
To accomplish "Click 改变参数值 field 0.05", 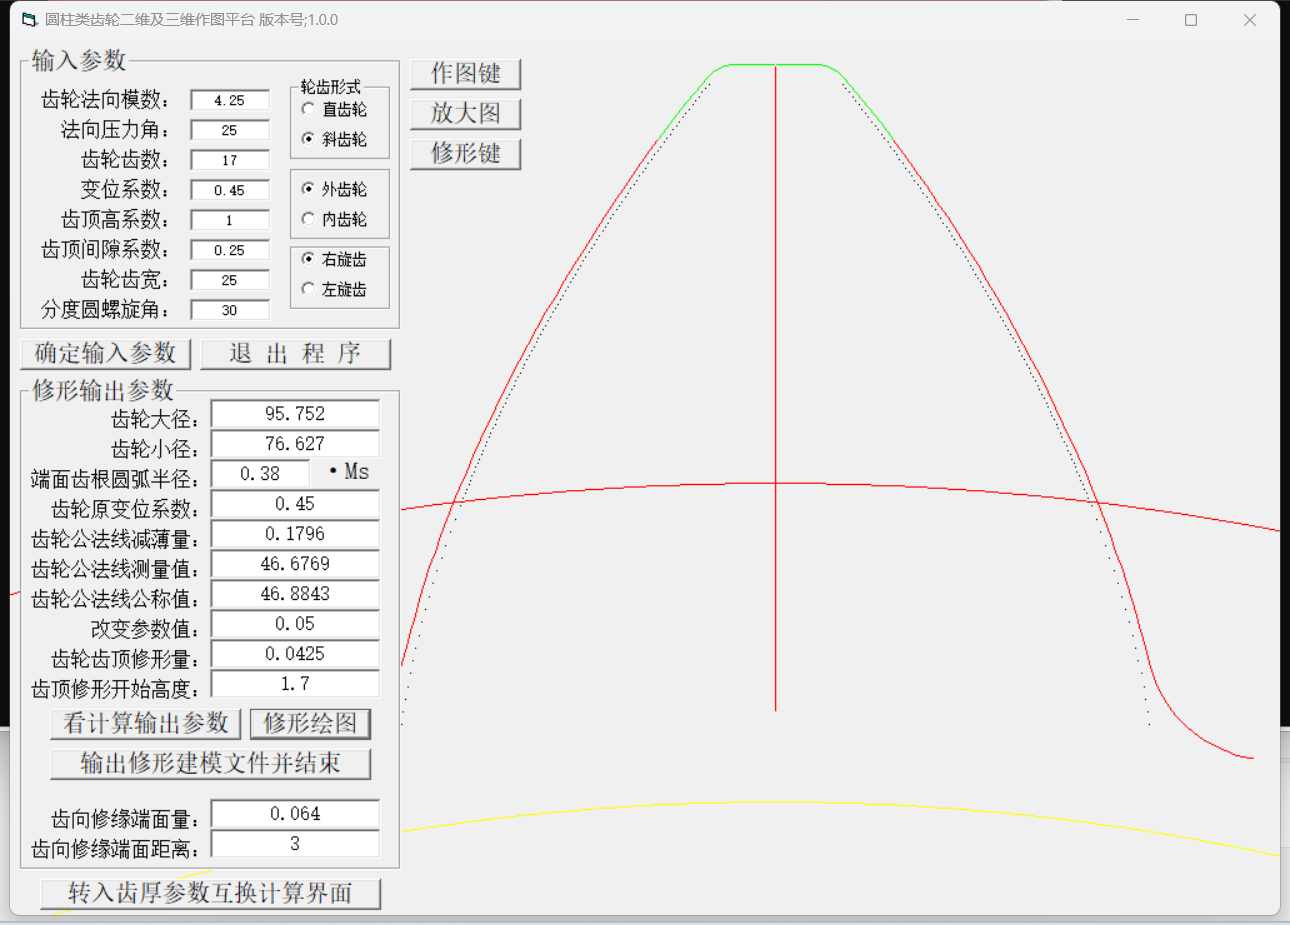I will (x=295, y=624).
